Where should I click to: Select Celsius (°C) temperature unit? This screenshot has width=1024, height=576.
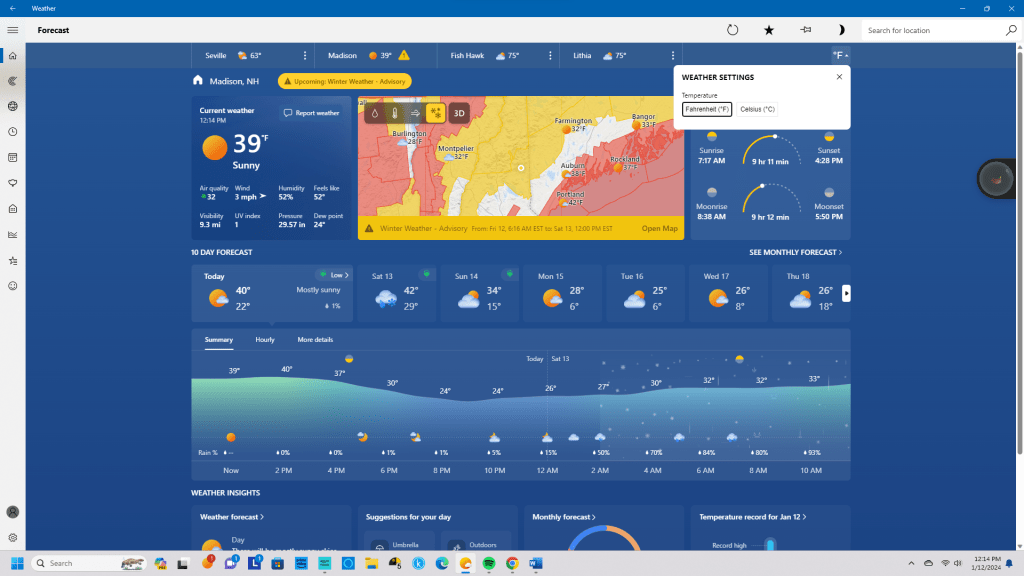tap(757, 109)
